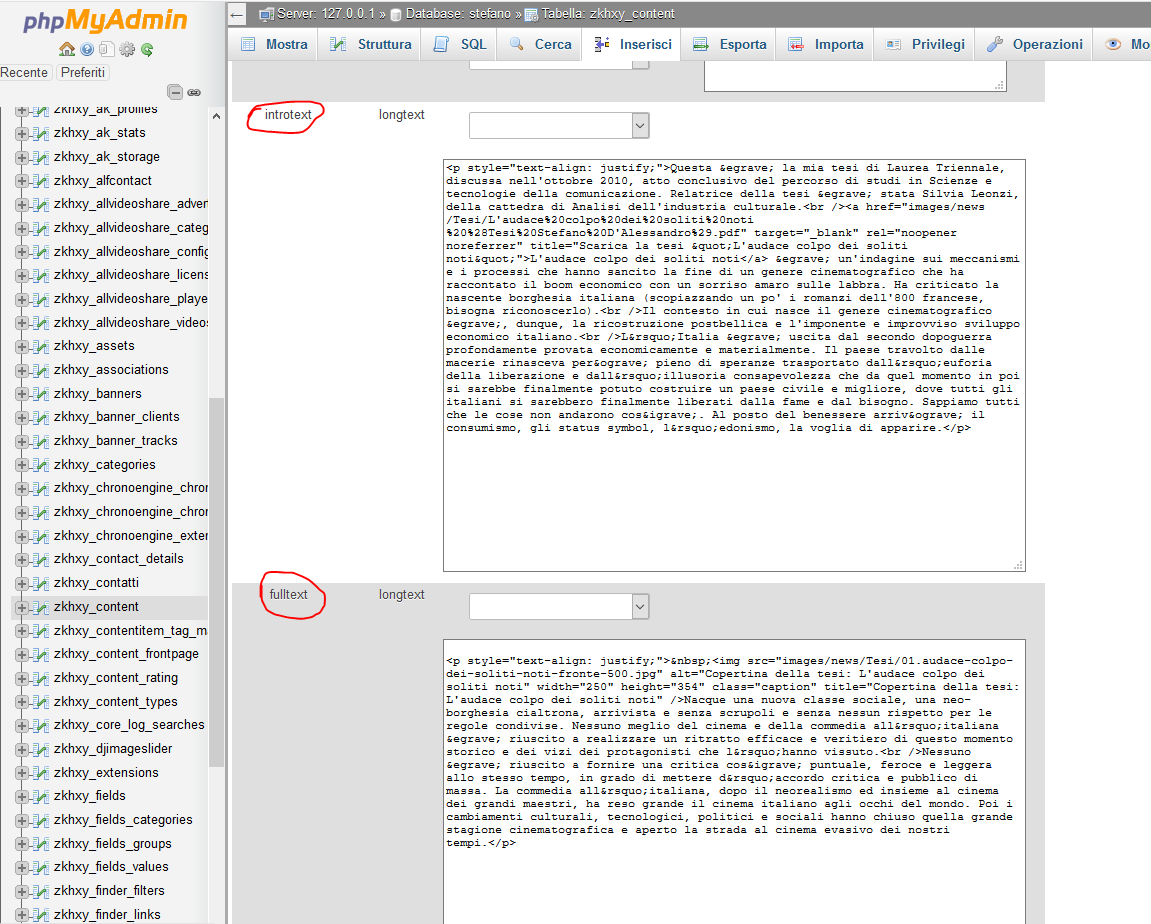The height and width of the screenshot is (924, 1151).
Task: Expand the zkhxy_content_frontpage tree node
Action: [x=21, y=654]
